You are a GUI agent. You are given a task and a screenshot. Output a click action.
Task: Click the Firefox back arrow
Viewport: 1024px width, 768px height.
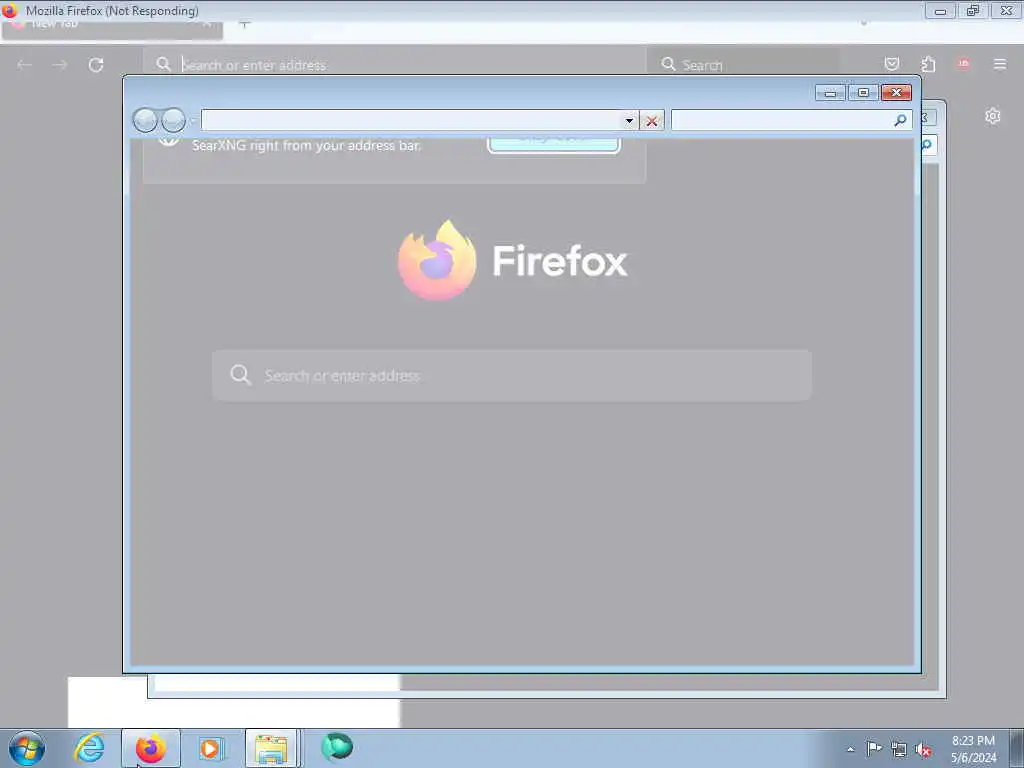pos(25,65)
